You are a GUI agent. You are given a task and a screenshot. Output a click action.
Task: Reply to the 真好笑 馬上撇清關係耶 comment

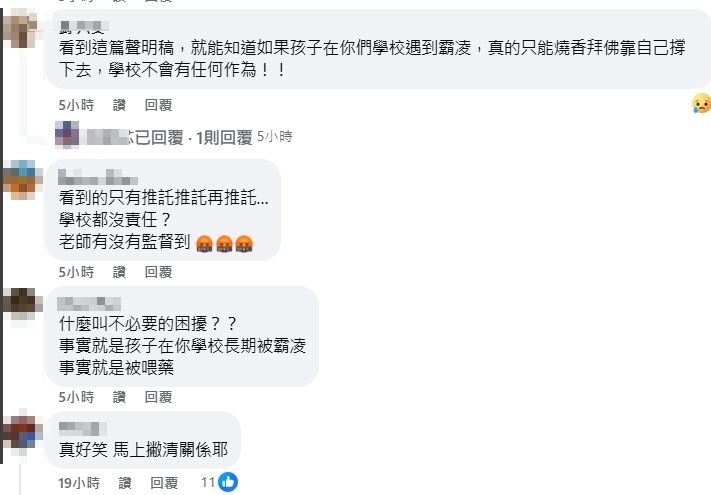pyautogui.click(x=164, y=483)
